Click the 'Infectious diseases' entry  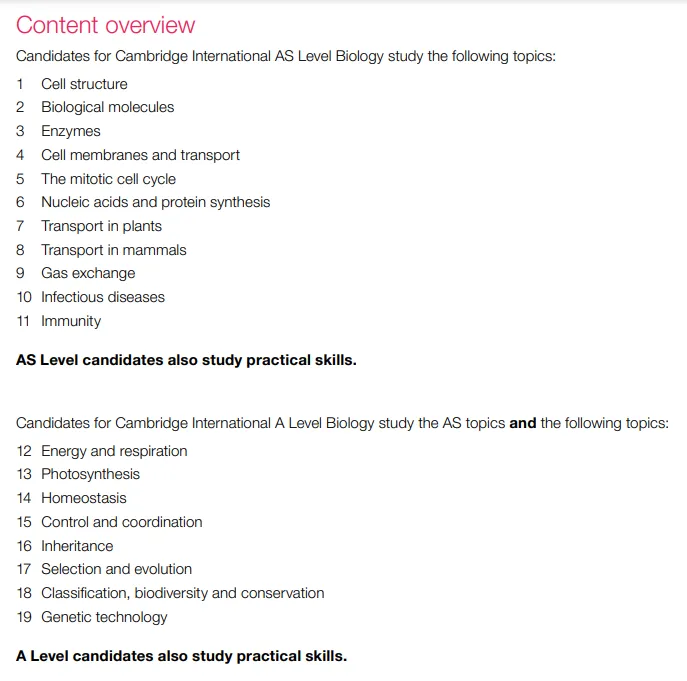(103, 297)
